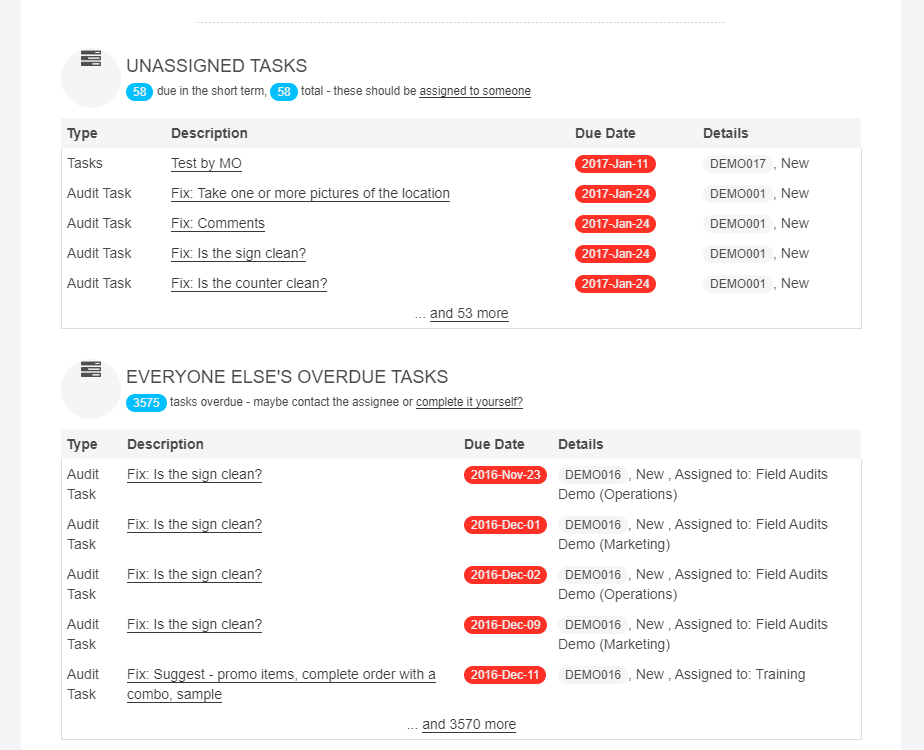Open 'Fix: Is the sign clean?' due 2016-Dec-09
Screen dimensions: 924x750
[194, 625]
